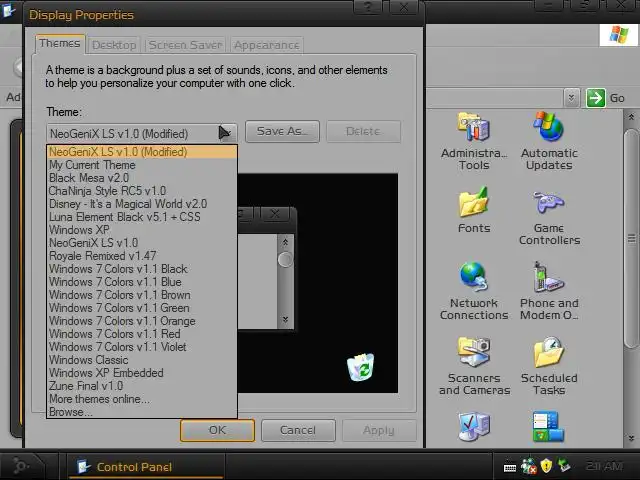
Task: Open Game Controllers icon
Action: click(x=549, y=202)
